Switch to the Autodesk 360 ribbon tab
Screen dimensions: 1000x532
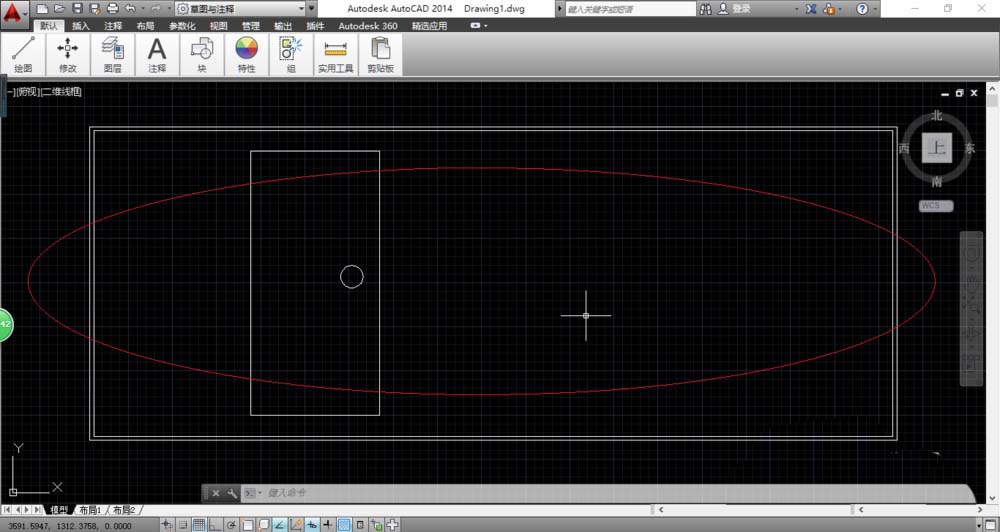pos(368,26)
